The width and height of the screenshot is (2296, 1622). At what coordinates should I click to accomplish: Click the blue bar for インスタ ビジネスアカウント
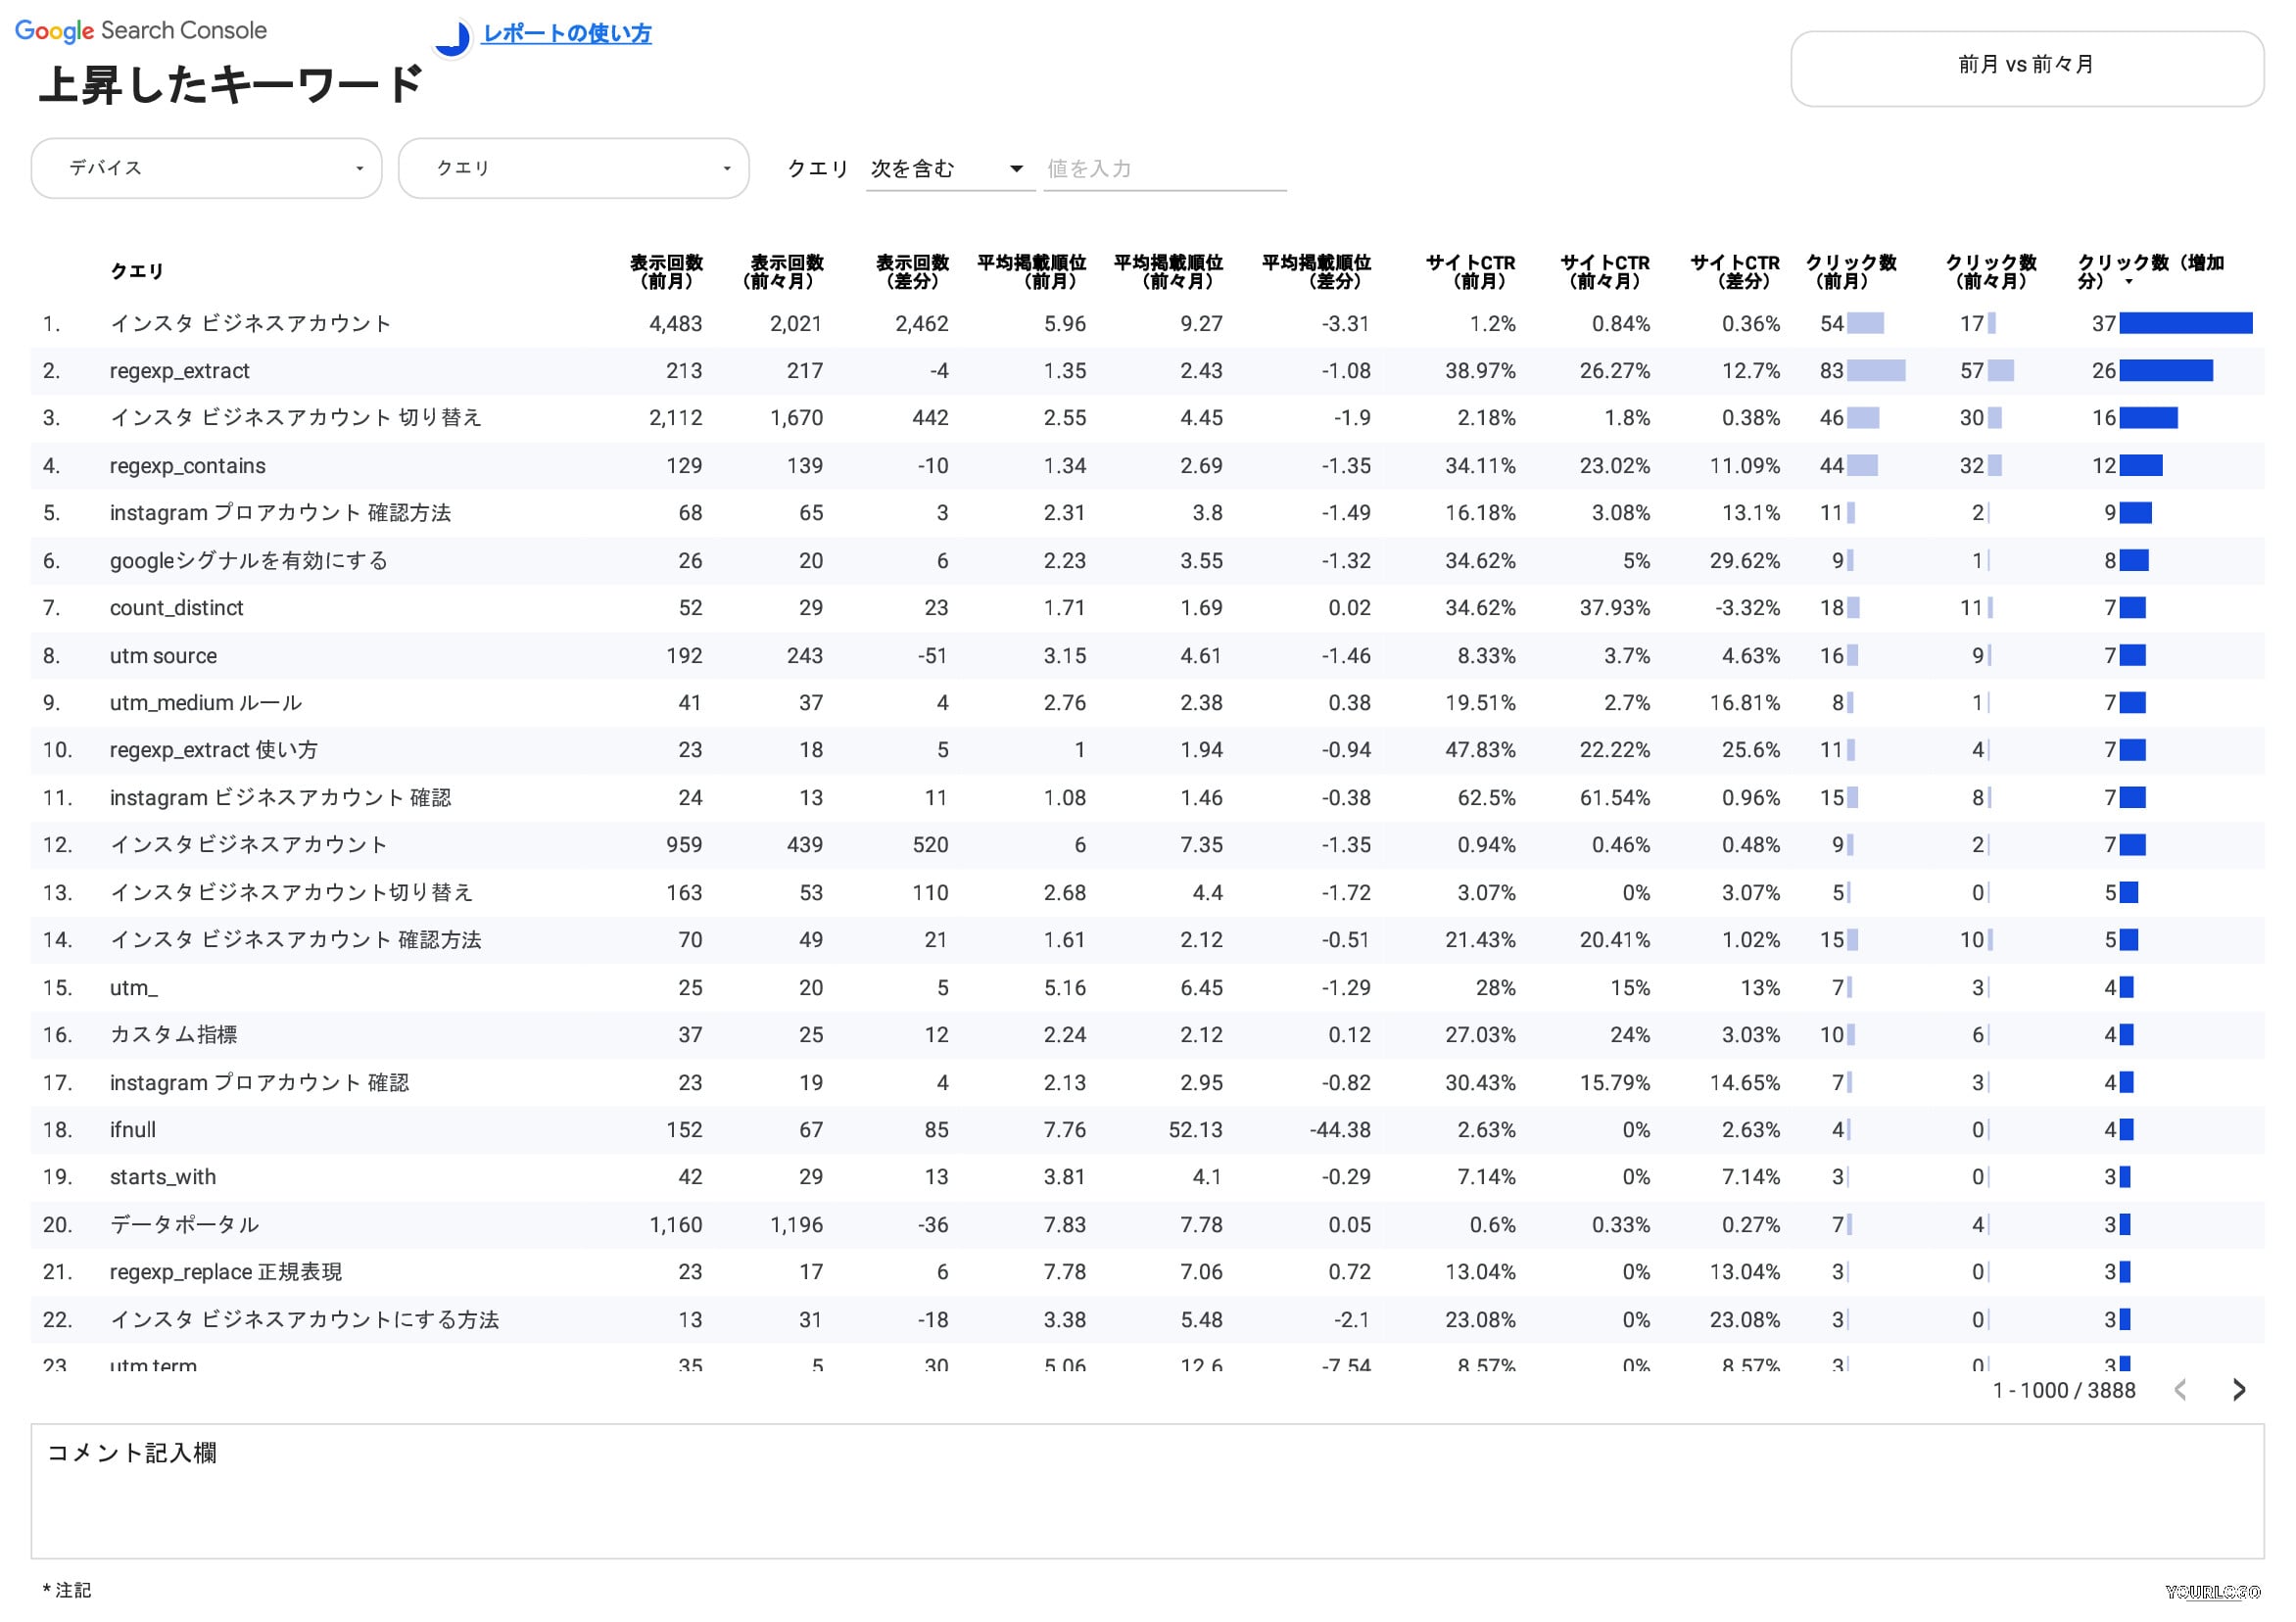click(2185, 323)
